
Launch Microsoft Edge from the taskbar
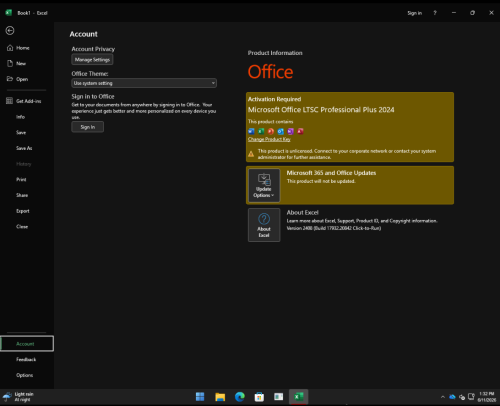click(x=240, y=397)
